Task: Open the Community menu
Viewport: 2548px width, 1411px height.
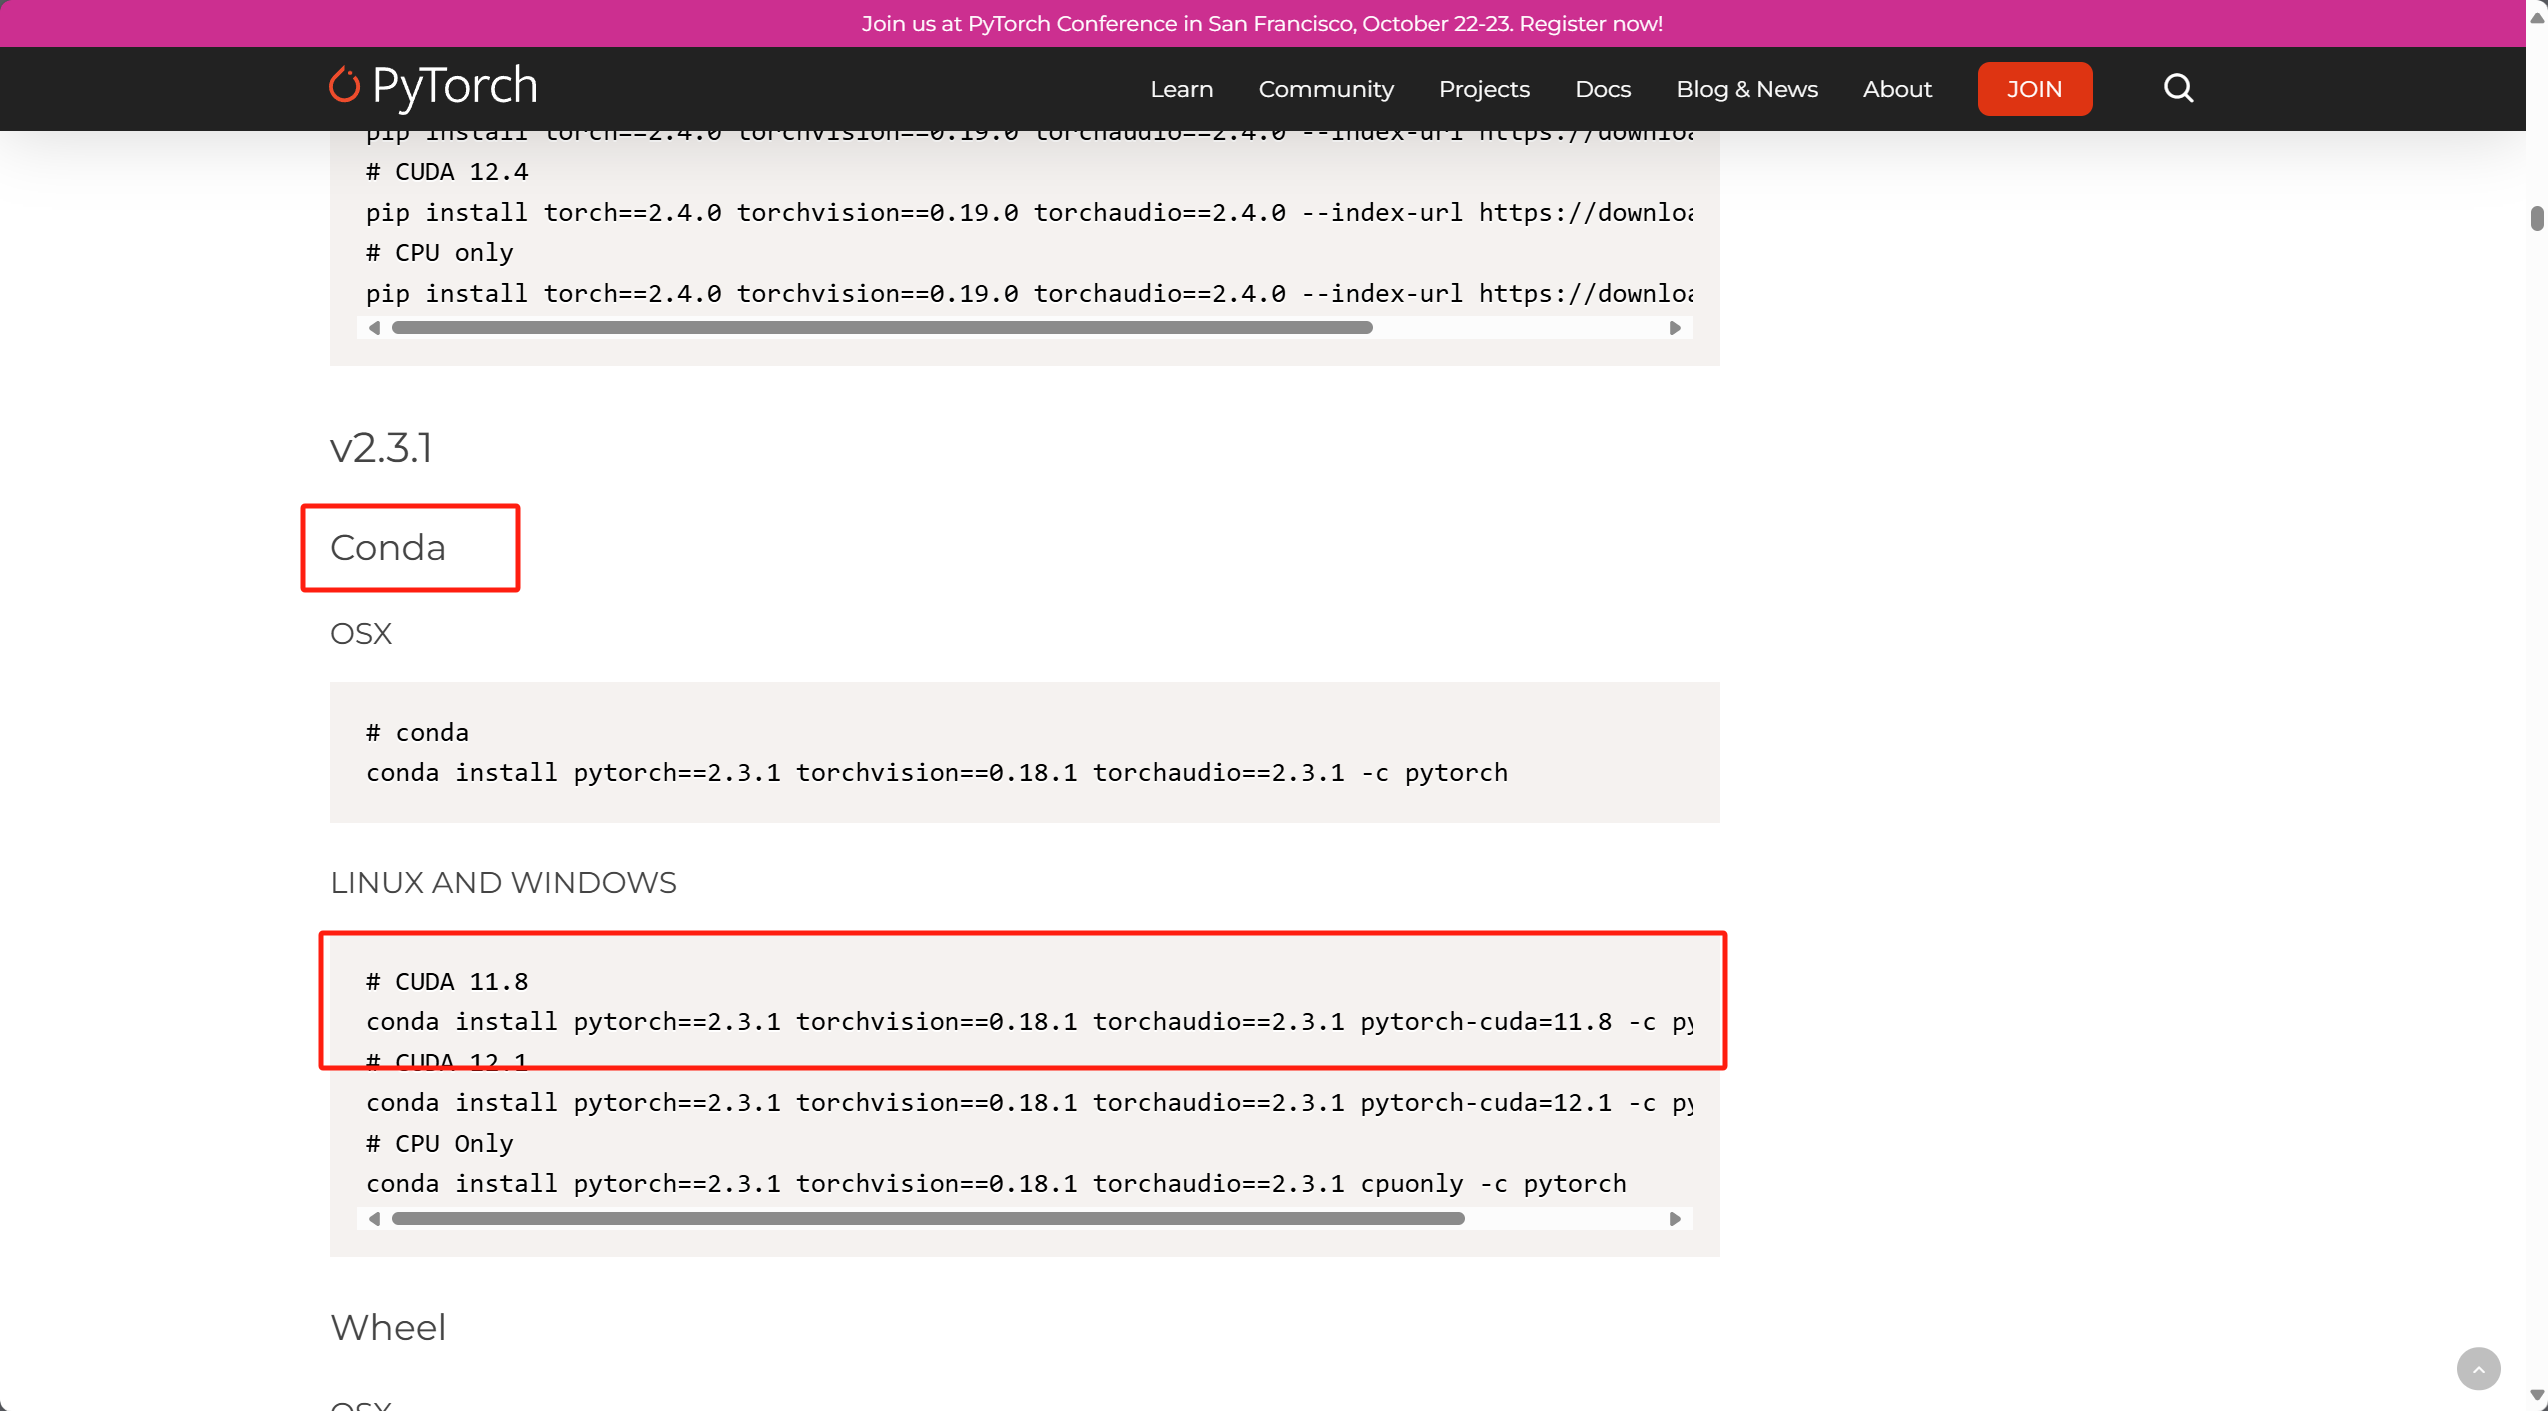Action: coord(1325,89)
